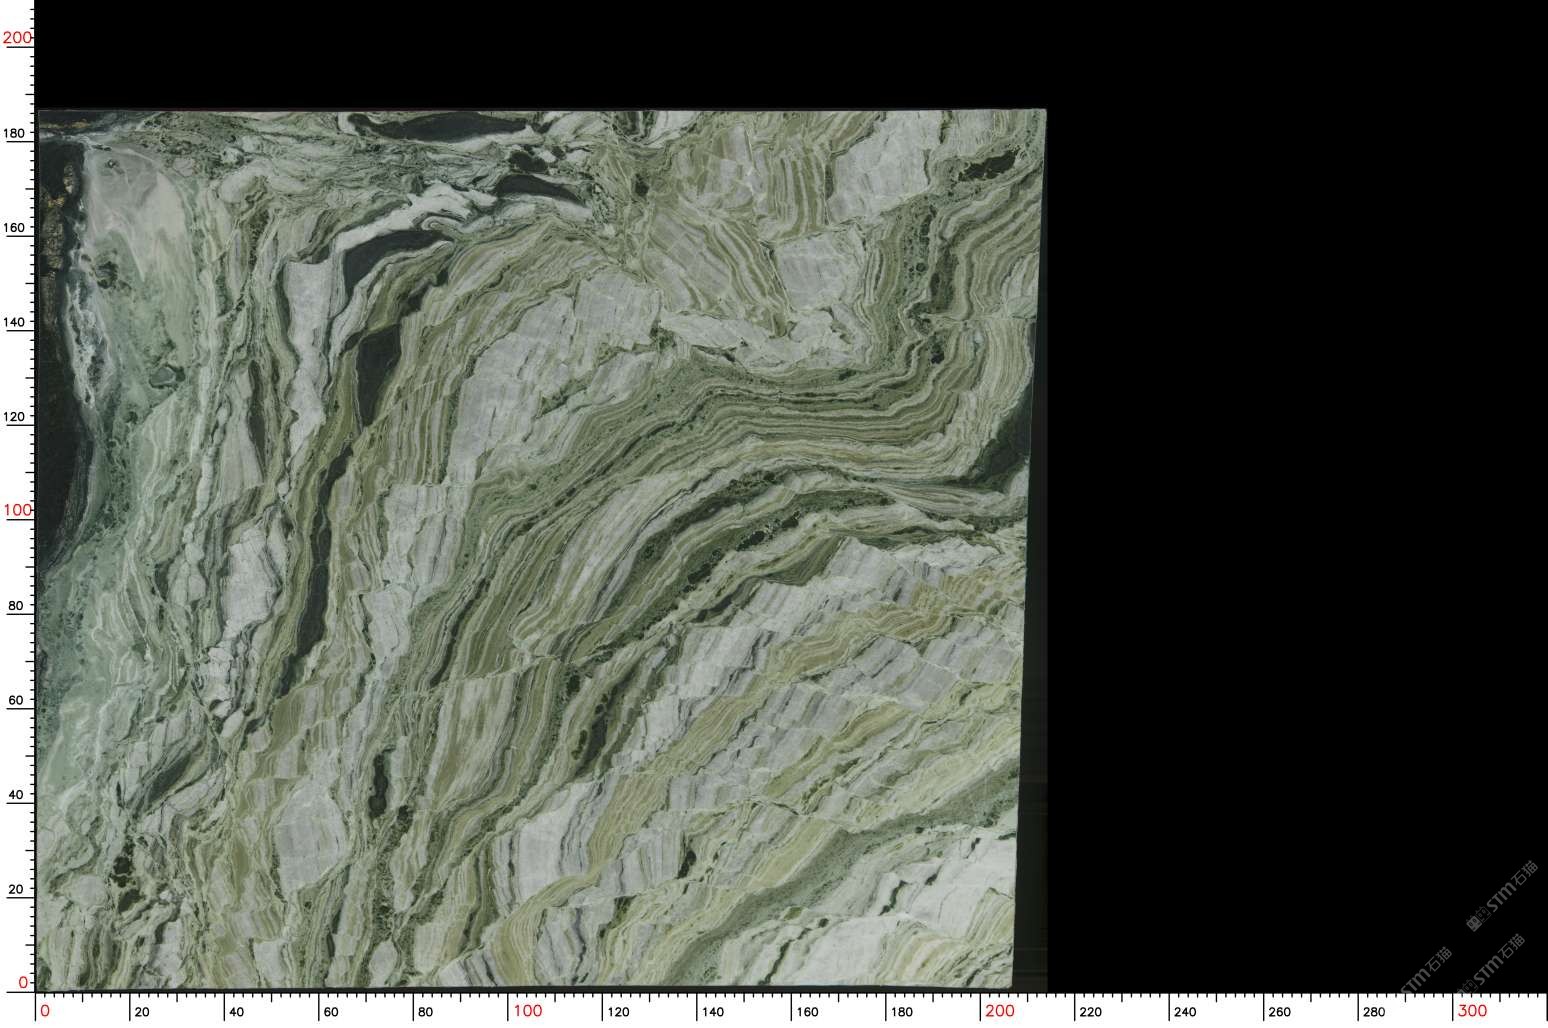Click the red 100 label on horizontal ruler
The width and height of the screenshot is (1548, 1028).
[527, 1011]
